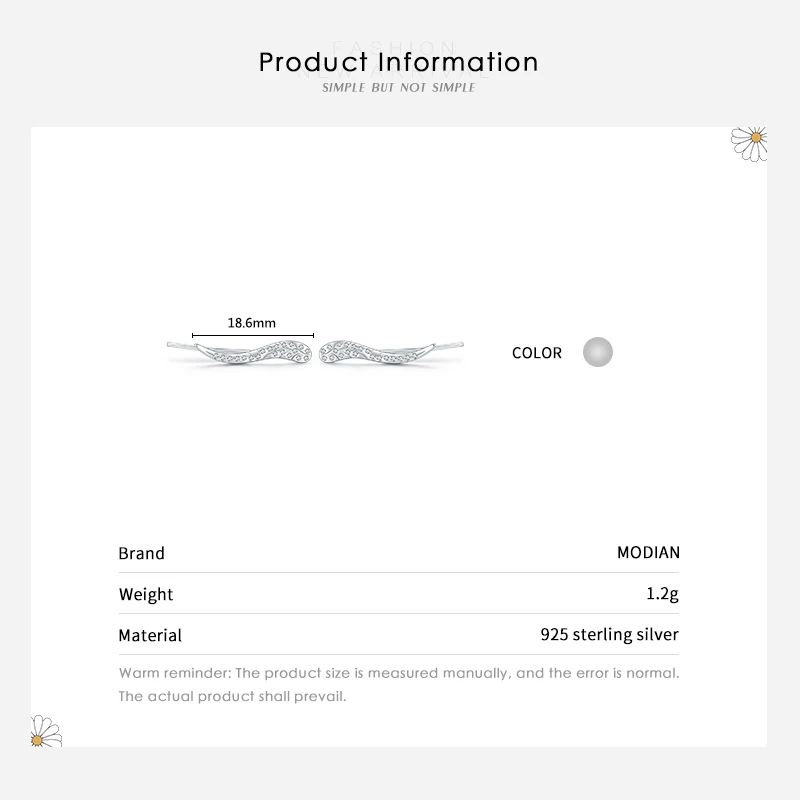Click the faint FASHION watermark text
Screen dimensions: 800x800
(393, 46)
